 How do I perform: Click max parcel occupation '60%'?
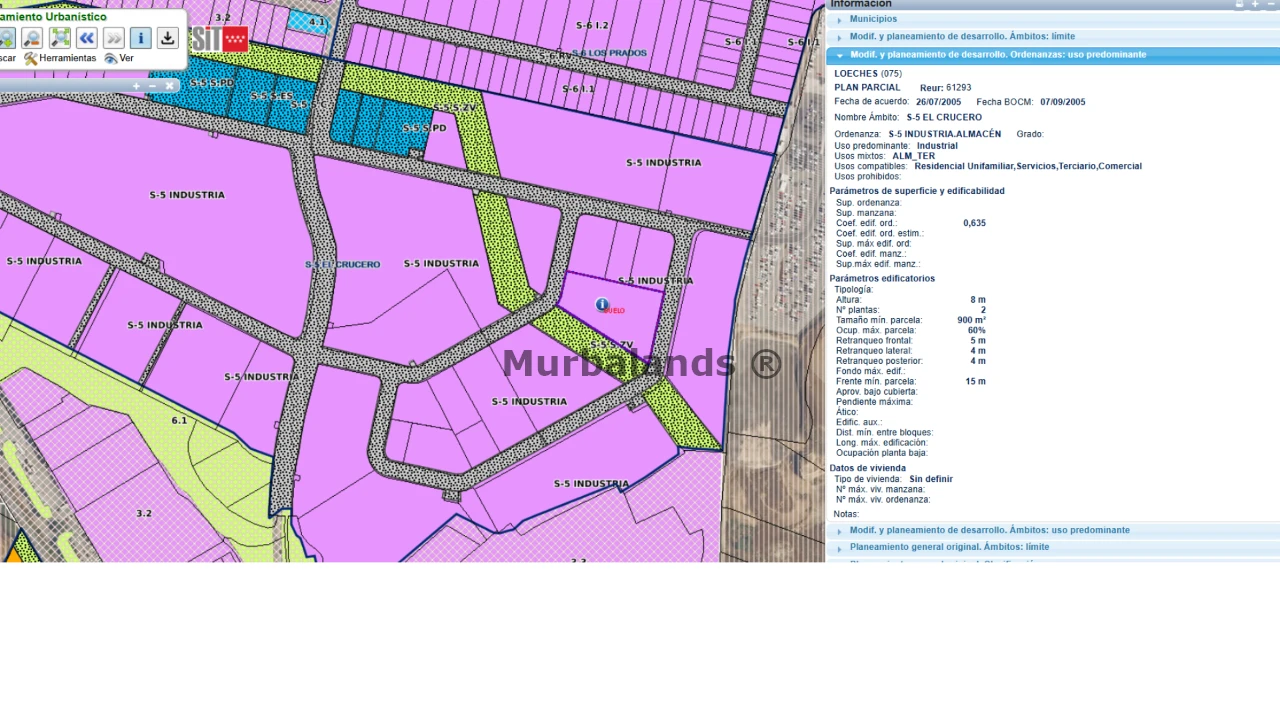coord(977,331)
